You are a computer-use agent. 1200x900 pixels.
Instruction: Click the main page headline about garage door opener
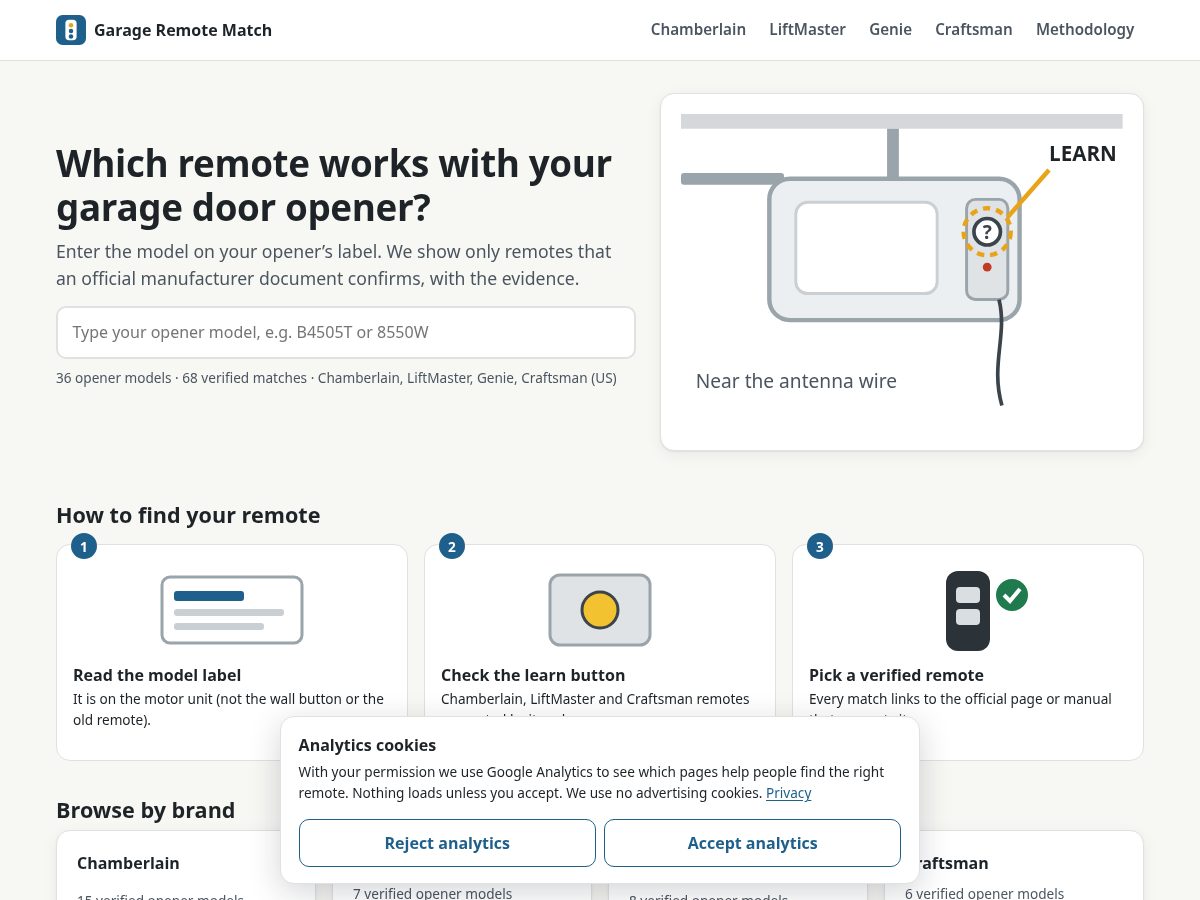tap(334, 185)
